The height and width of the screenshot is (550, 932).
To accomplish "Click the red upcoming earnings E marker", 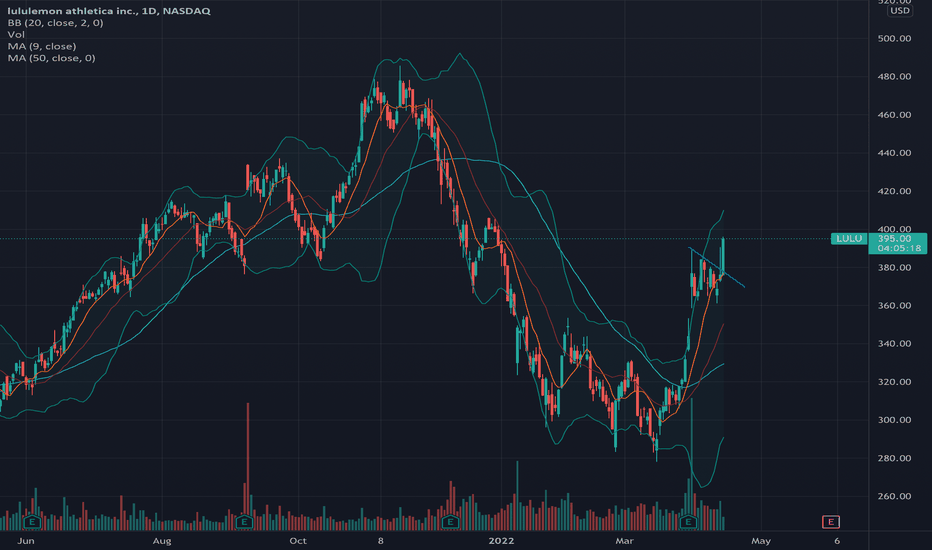I will (830, 522).
